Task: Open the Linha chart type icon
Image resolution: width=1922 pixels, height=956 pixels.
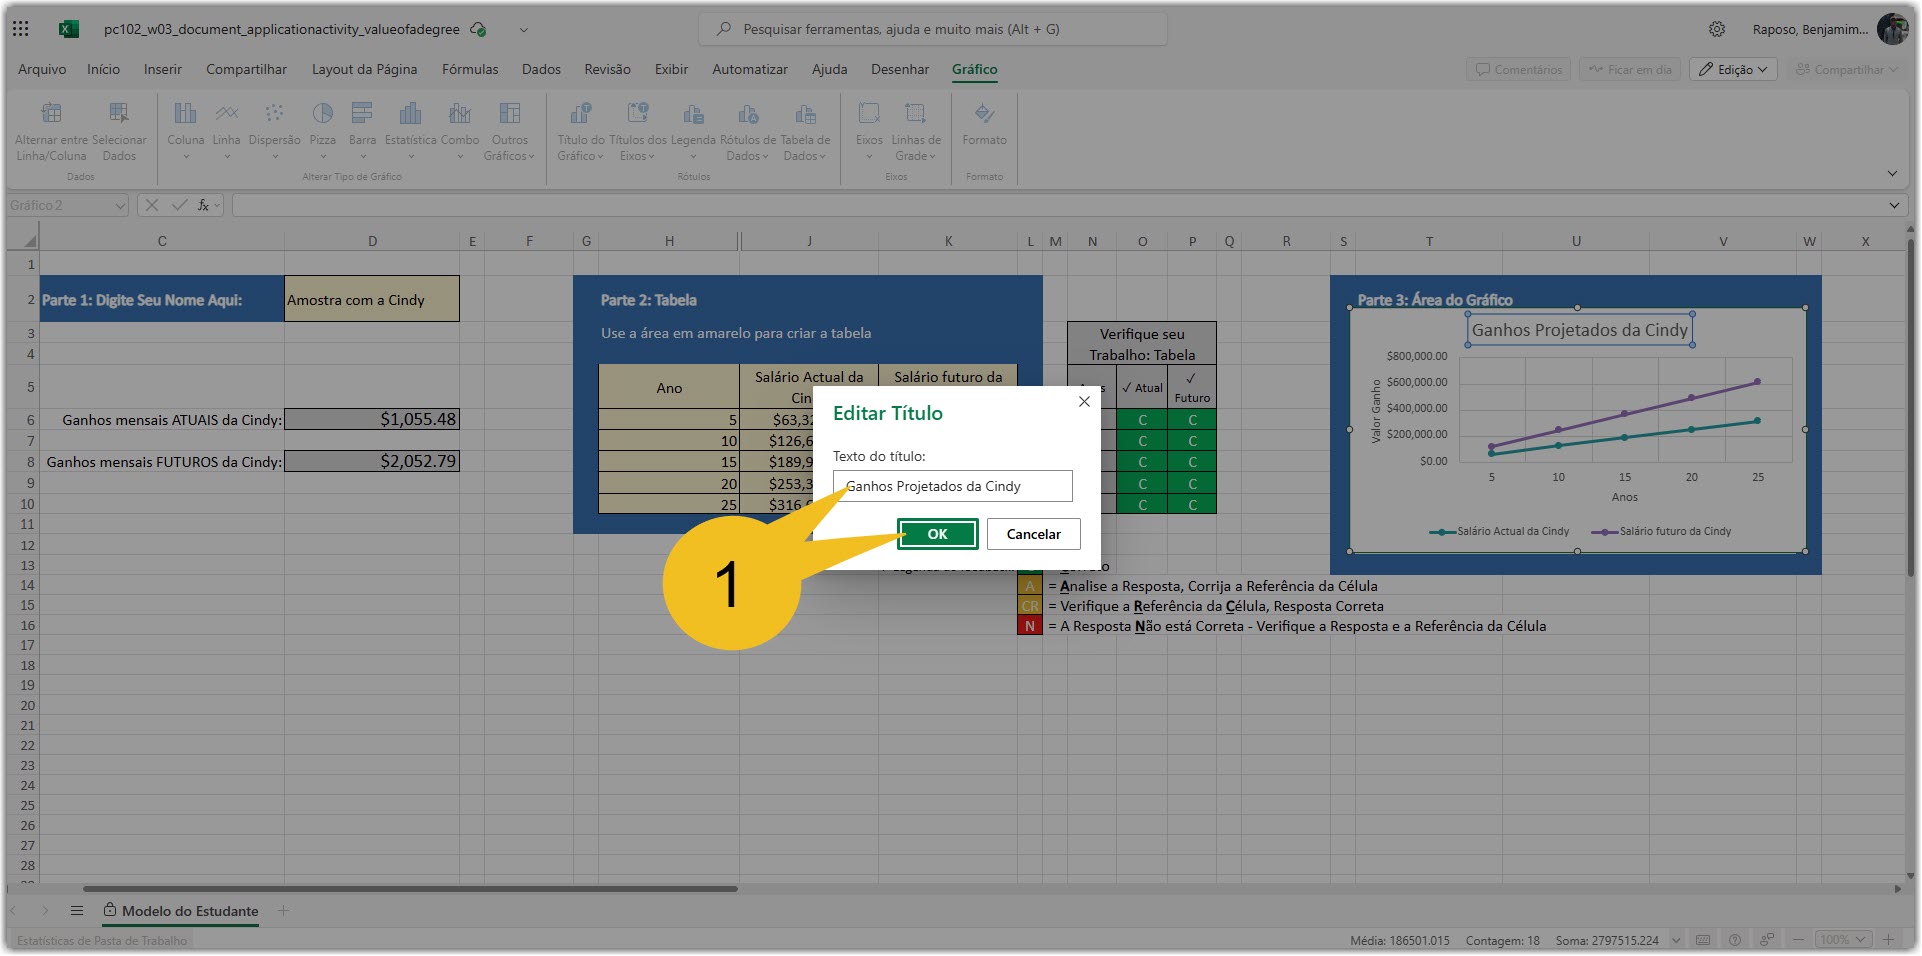Action: point(227,113)
